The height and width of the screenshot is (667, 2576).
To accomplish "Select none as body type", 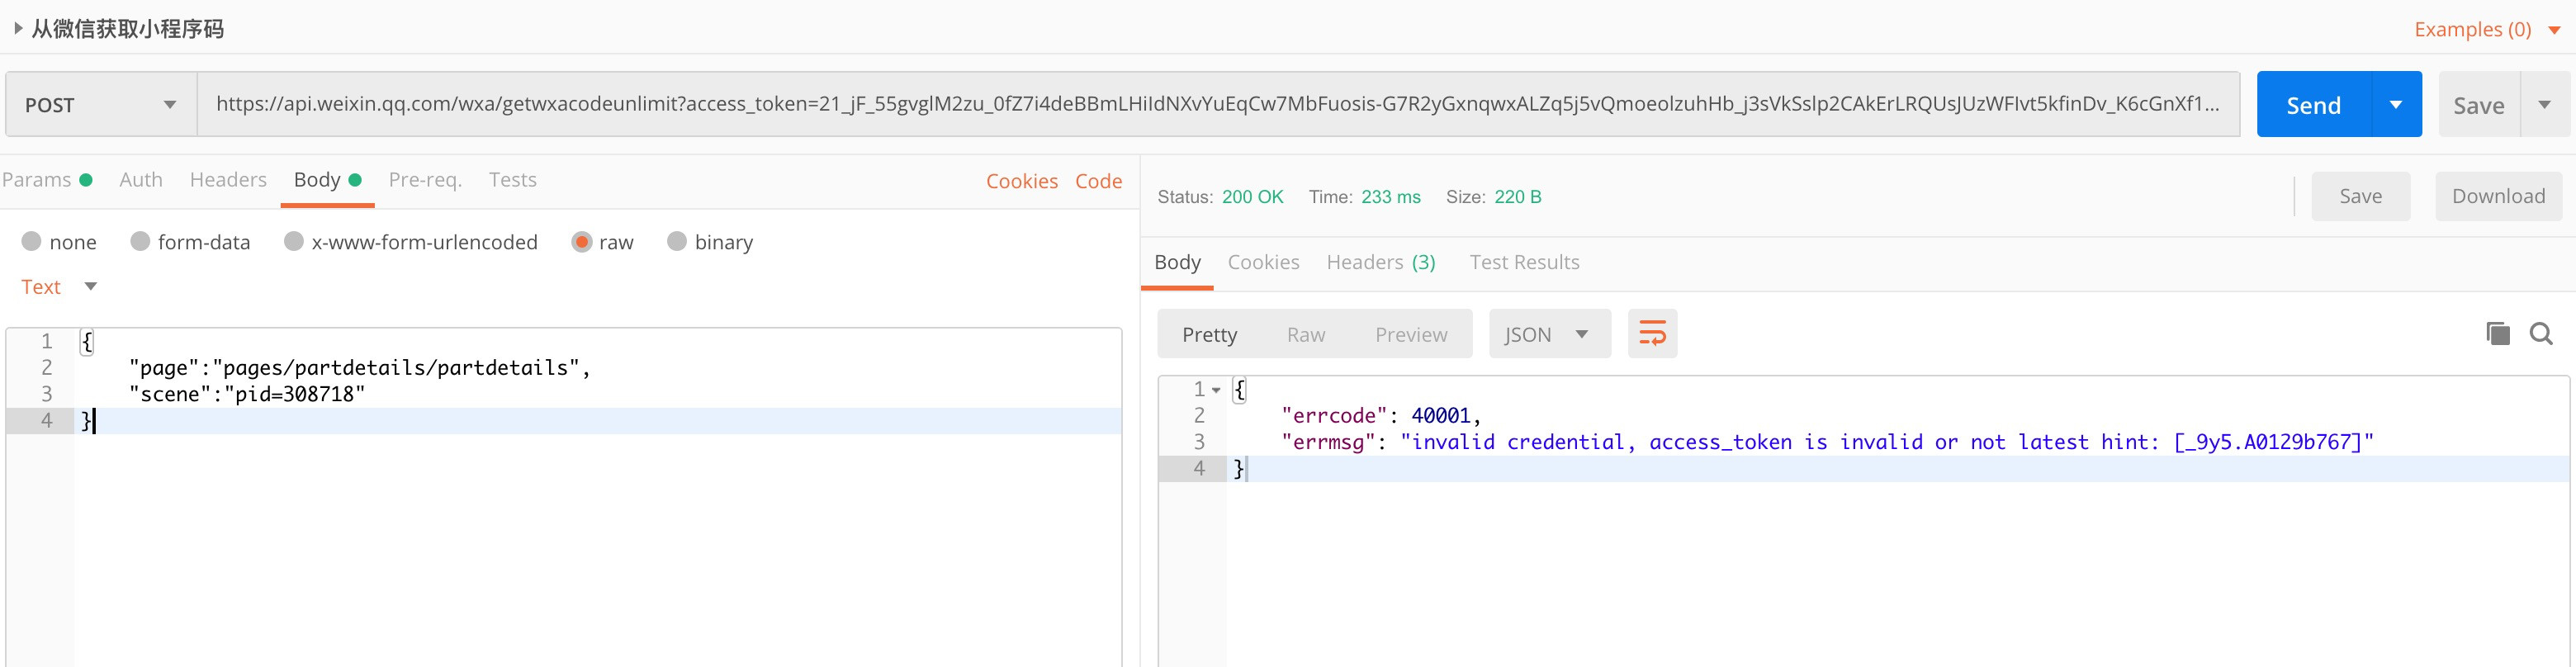I will click(x=32, y=242).
